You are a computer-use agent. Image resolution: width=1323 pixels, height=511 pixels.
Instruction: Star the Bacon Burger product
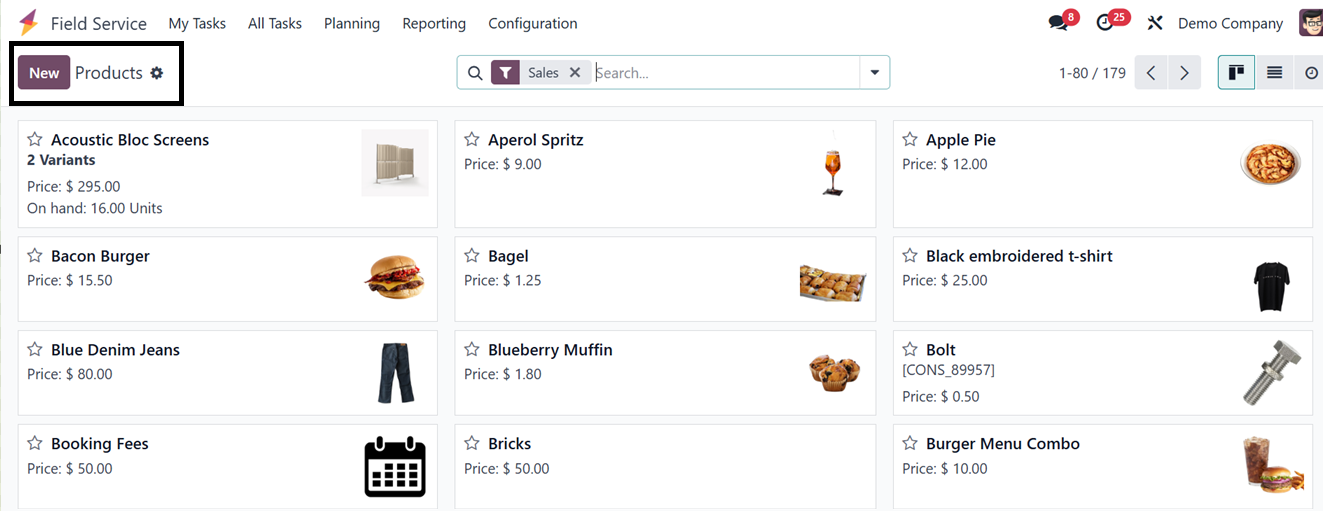(x=35, y=256)
